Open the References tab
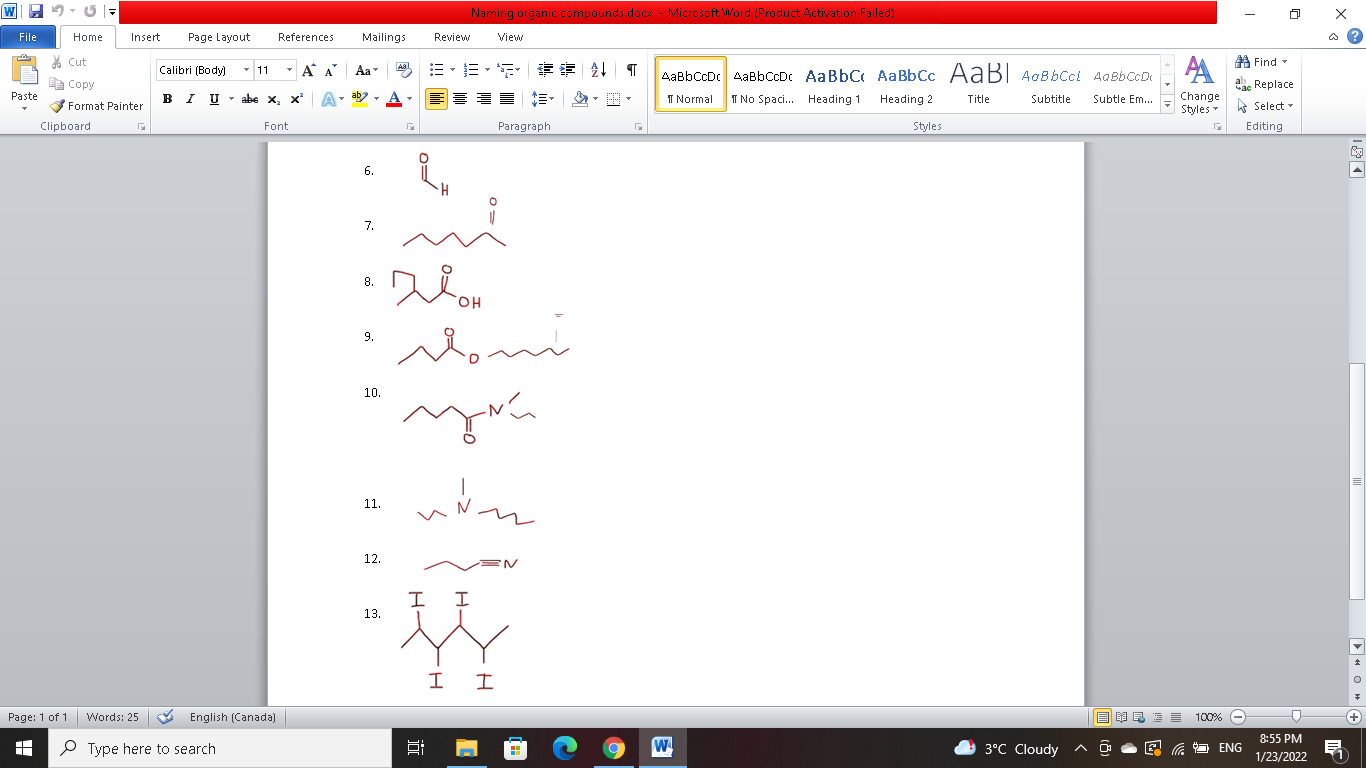1366x768 pixels. click(x=305, y=37)
